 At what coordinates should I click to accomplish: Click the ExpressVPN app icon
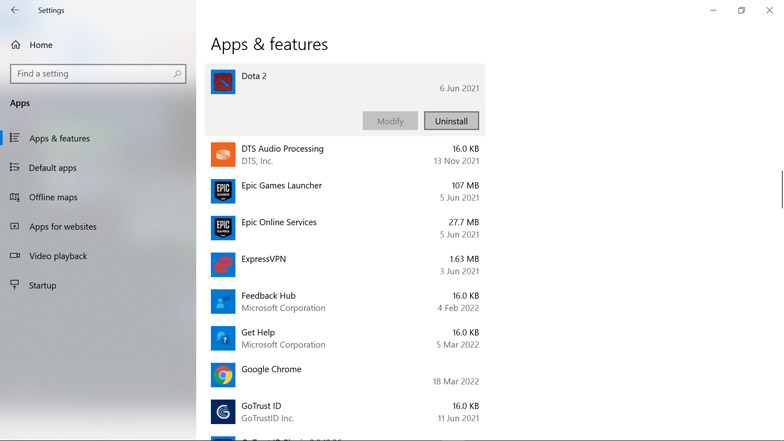(x=223, y=265)
